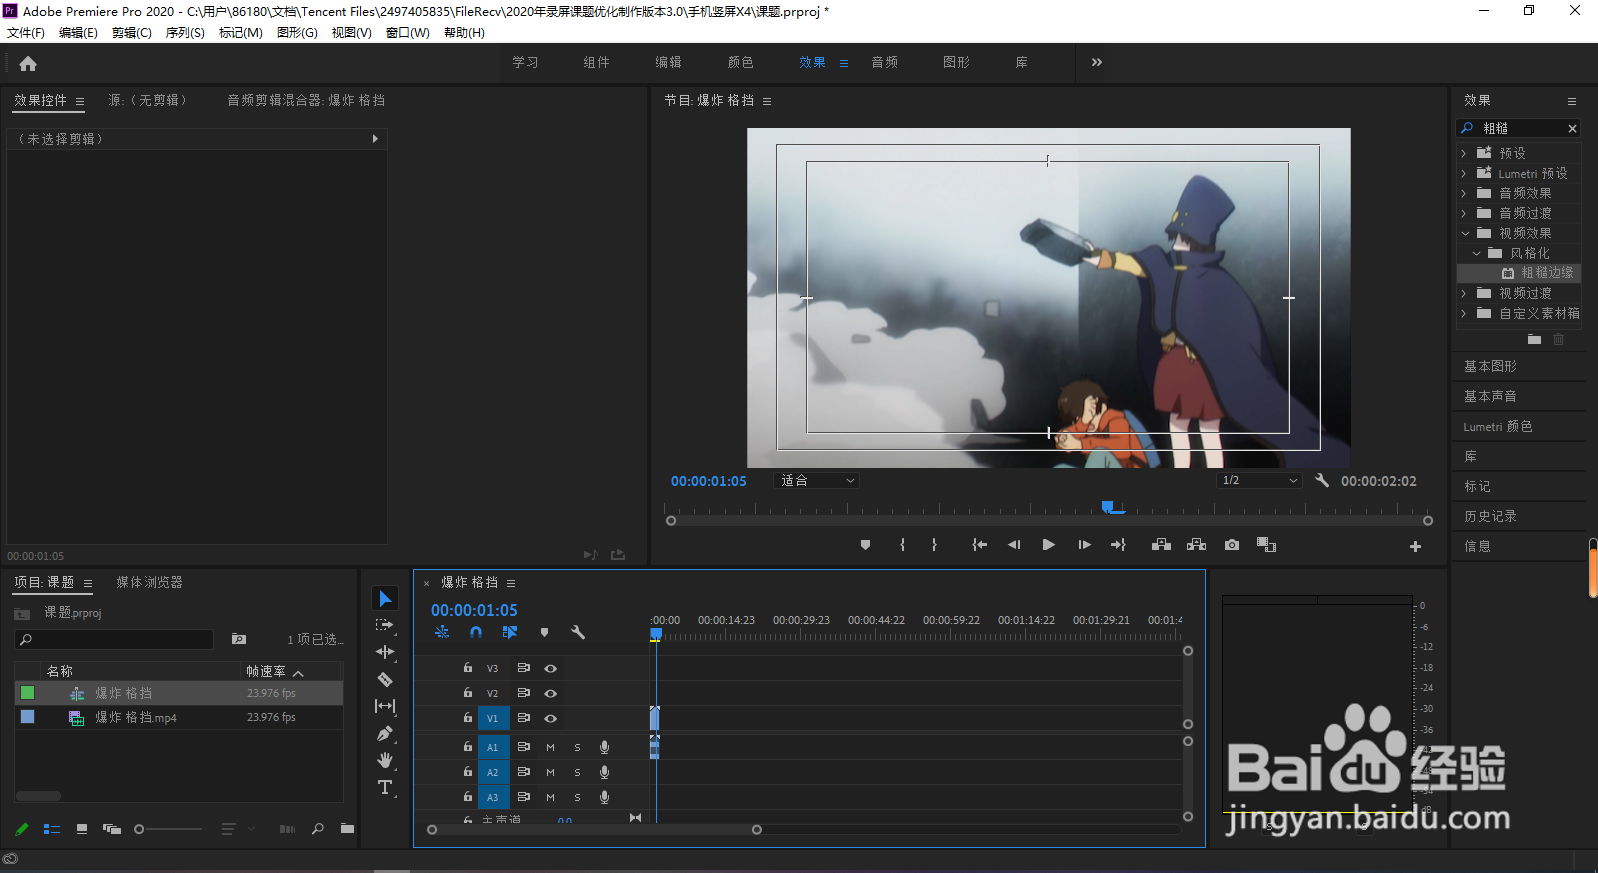Click Go to Out point button

(1118, 545)
